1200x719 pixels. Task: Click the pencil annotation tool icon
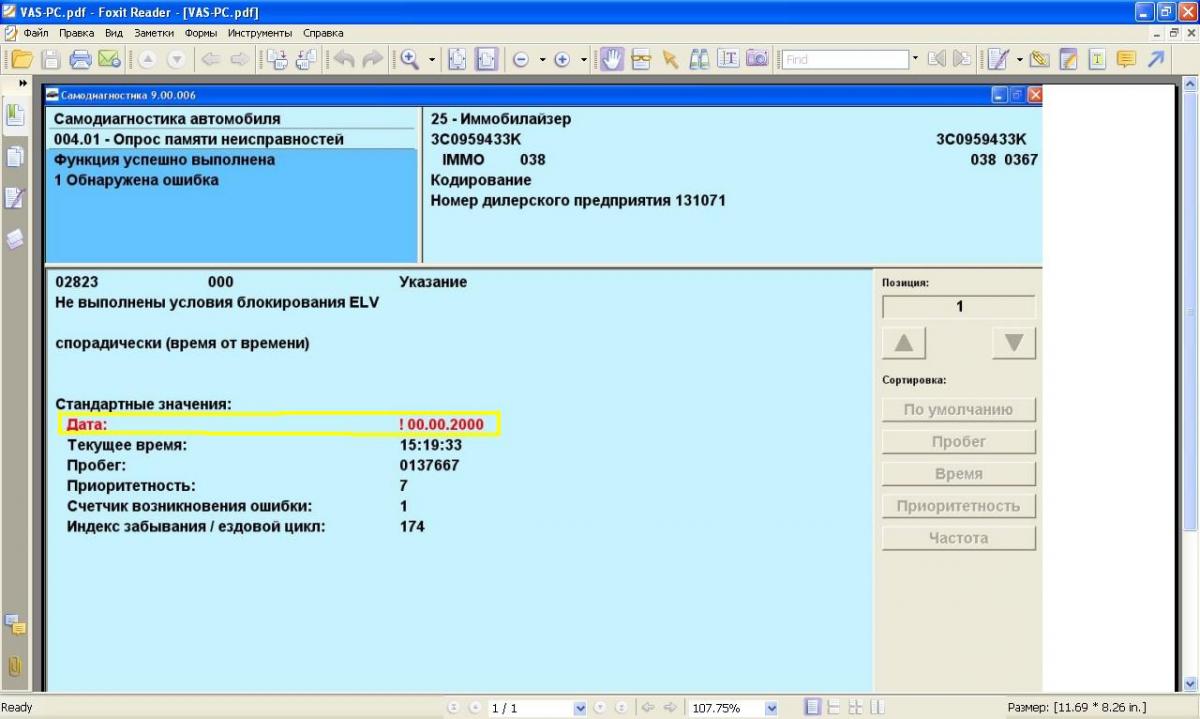point(997,59)
